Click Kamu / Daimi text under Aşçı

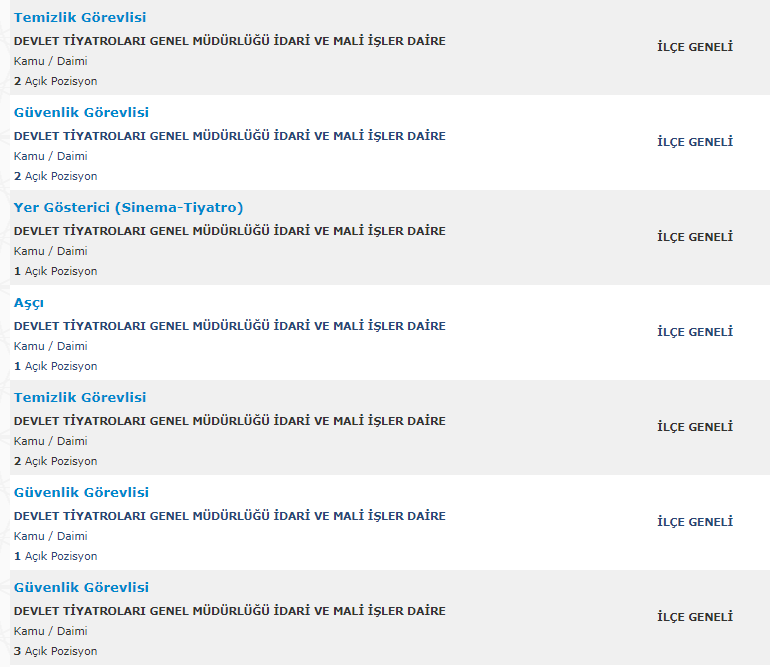pyautogui.click(x=51, y=346)
